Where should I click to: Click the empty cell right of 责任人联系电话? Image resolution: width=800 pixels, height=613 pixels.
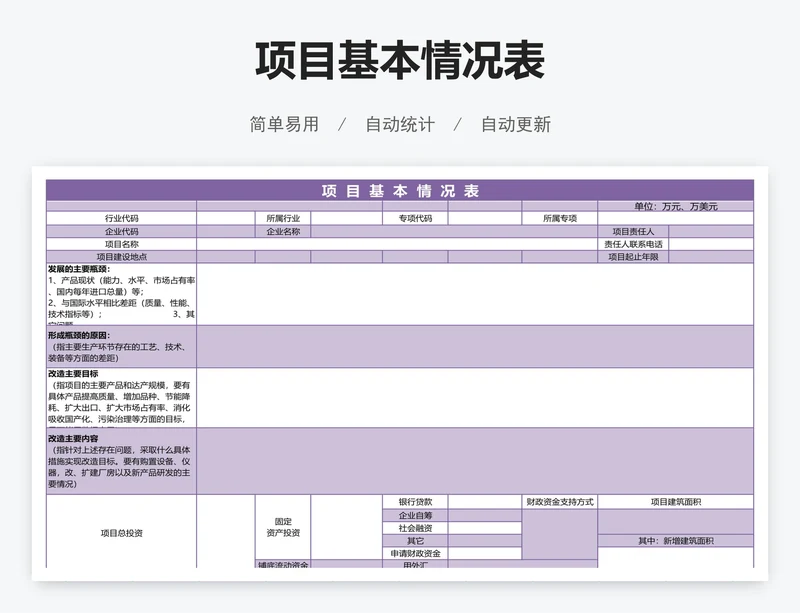711,244
